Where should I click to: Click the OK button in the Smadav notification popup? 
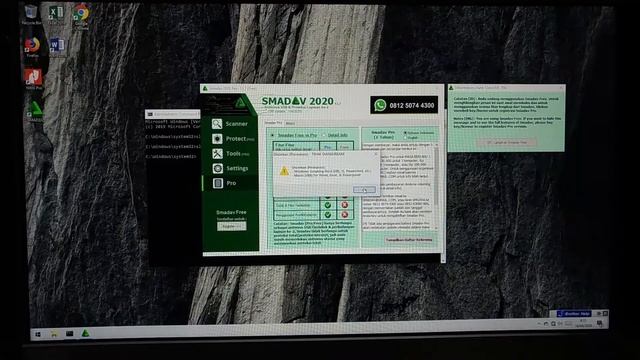click(x=506, y=142)
